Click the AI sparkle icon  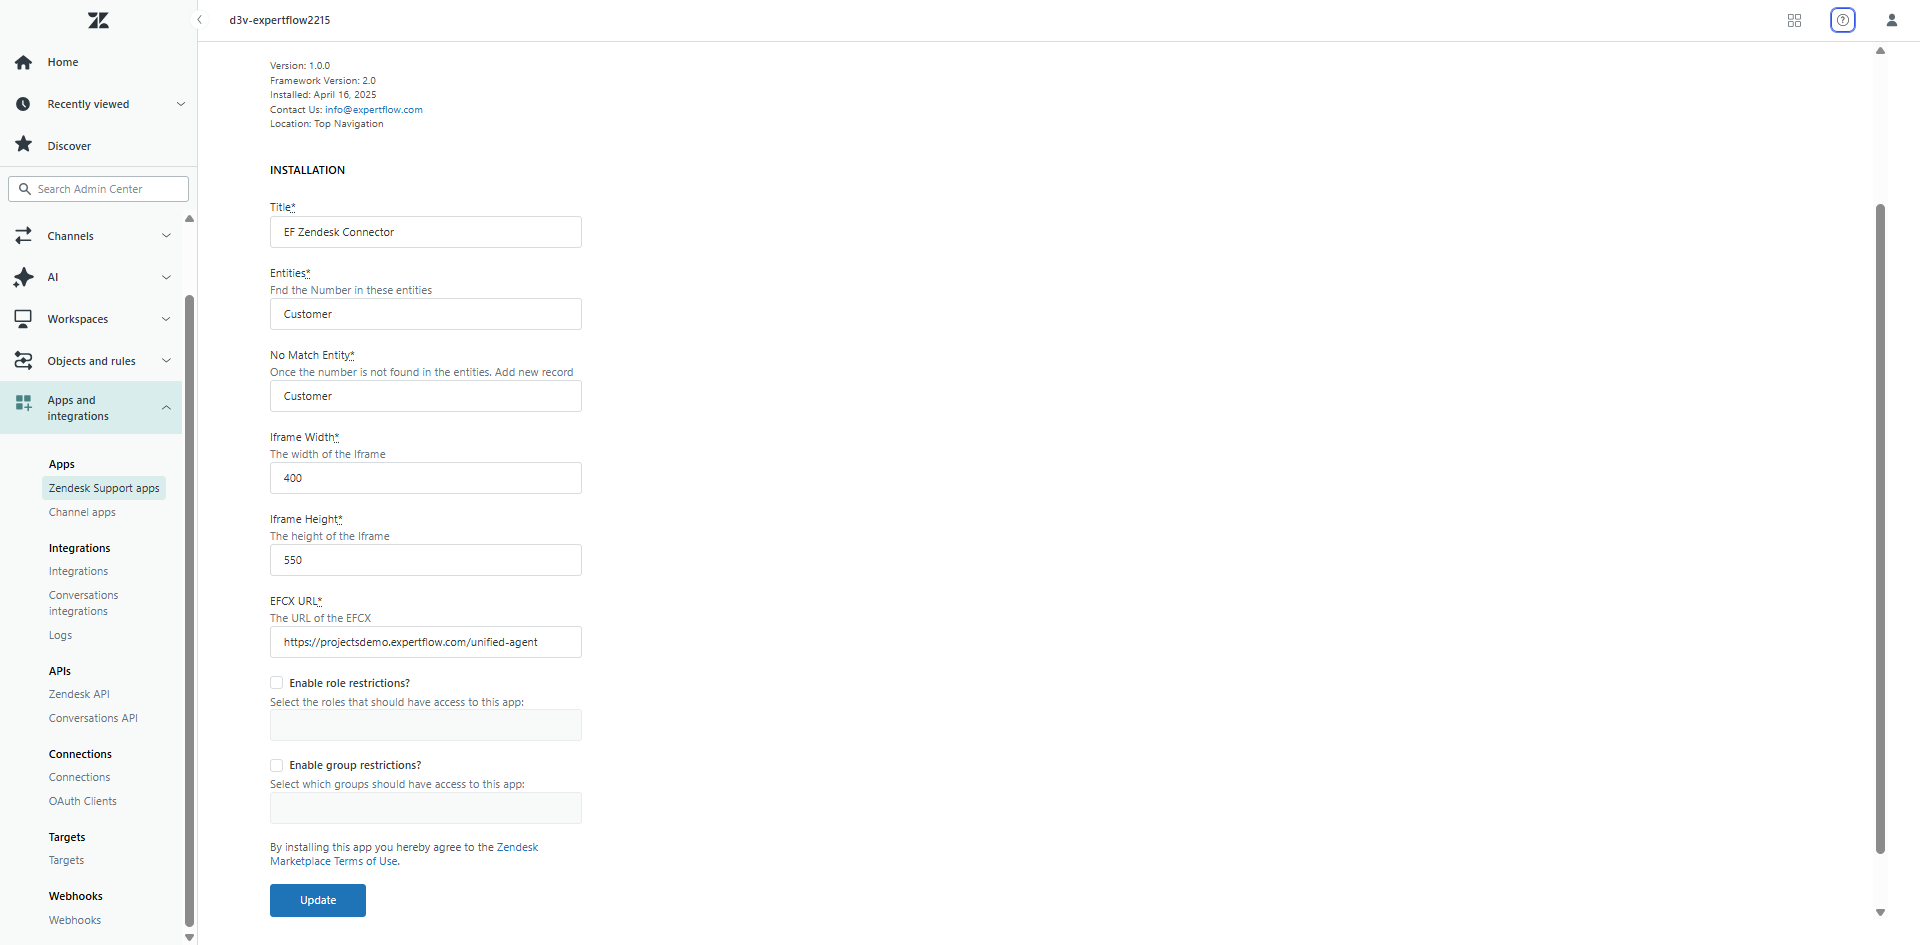click(x=24, y=277)
